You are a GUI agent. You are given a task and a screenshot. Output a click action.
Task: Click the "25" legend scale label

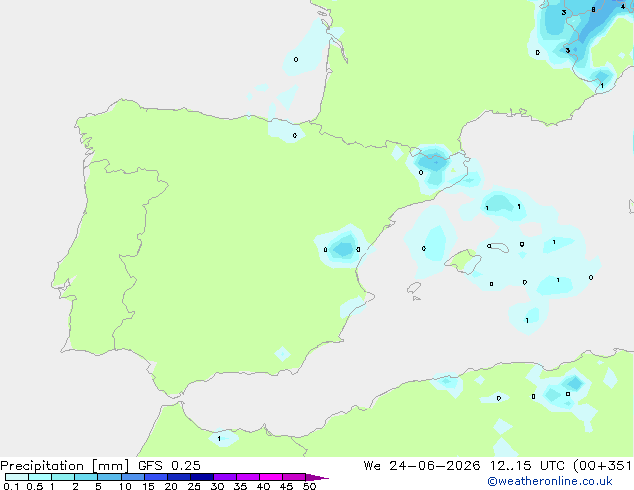[194, 486]
